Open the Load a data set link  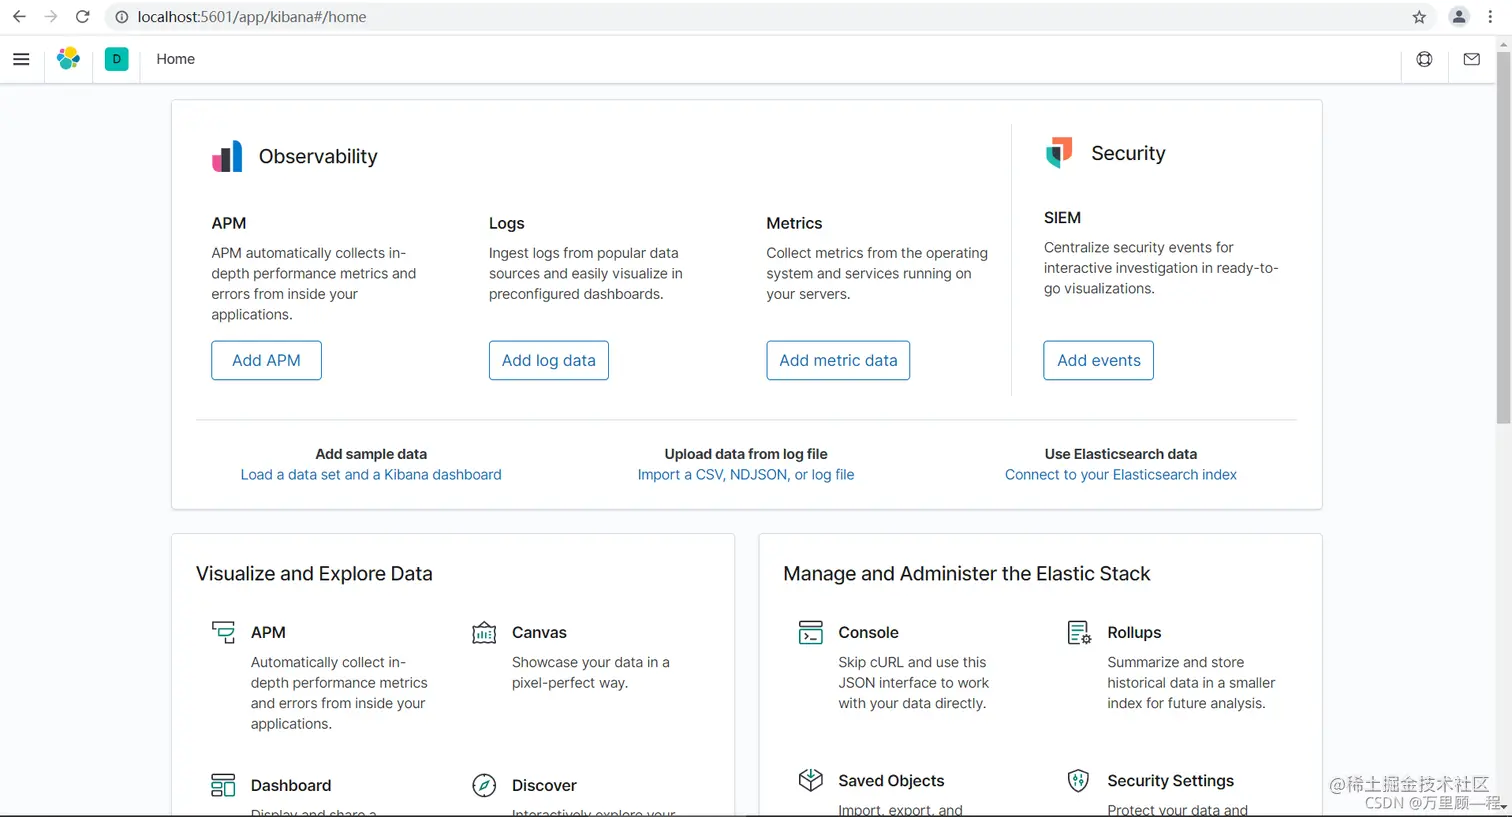[x=371, y=475]
